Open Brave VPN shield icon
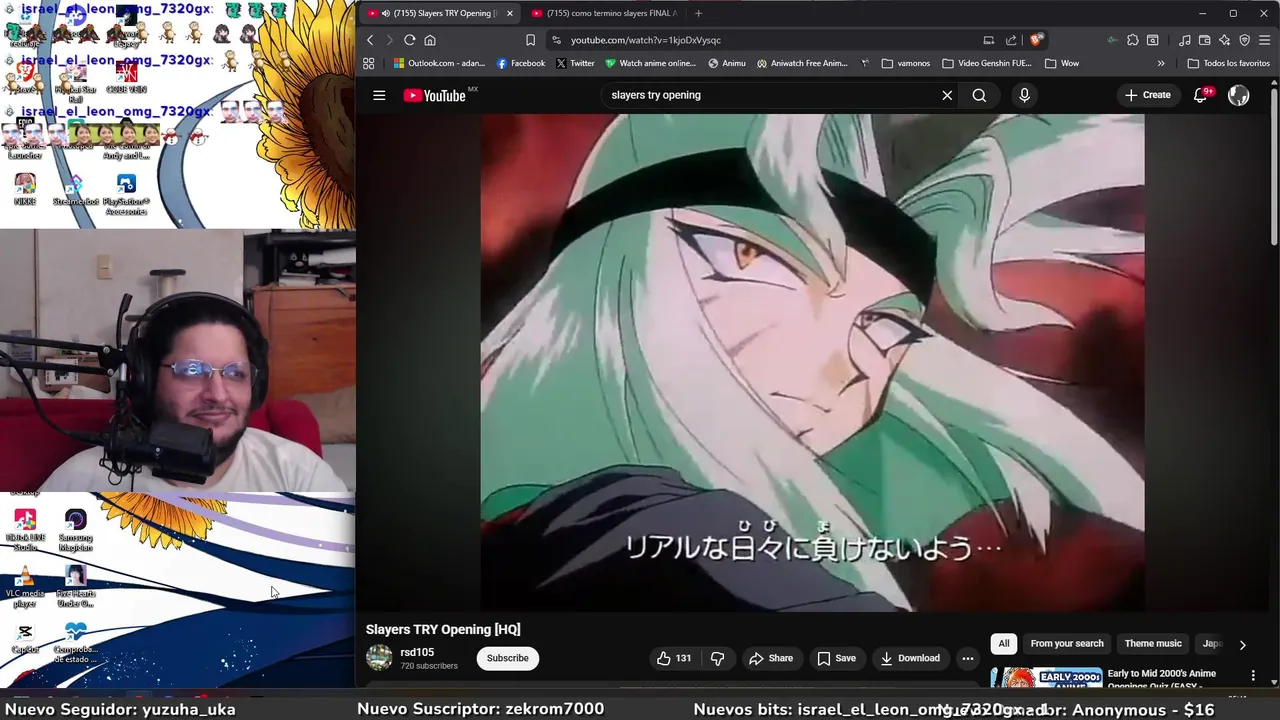 coord(1245,40)
